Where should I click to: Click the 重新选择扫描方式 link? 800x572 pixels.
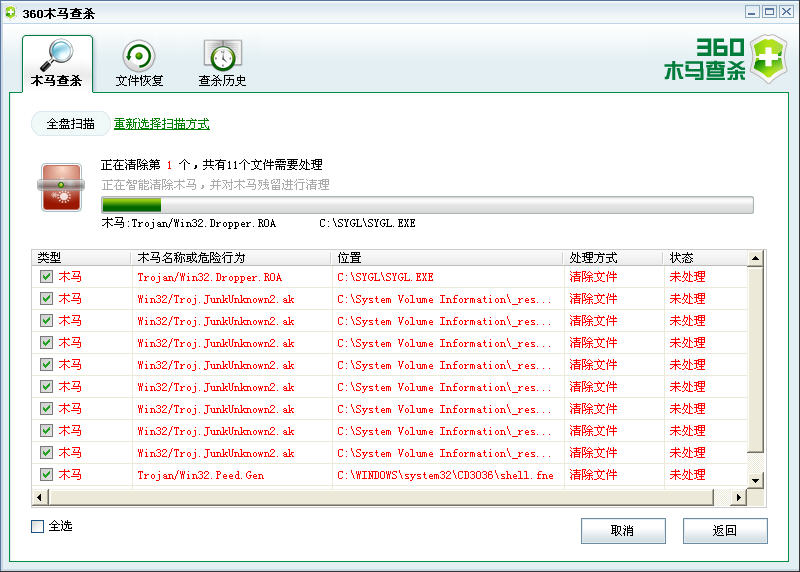161,124
